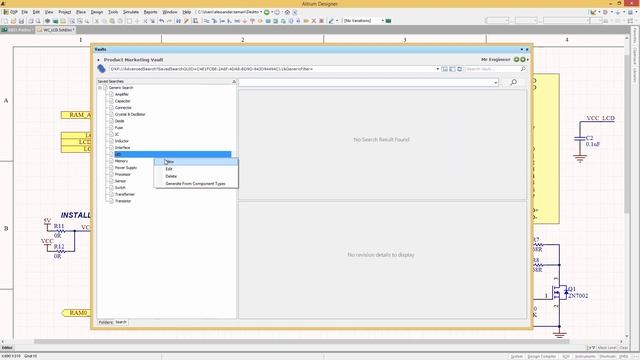The width and height of the screenshot is (640, 360).
Task: Open the Mr Engineer user dropdown arrow
Action: [528, 60]
